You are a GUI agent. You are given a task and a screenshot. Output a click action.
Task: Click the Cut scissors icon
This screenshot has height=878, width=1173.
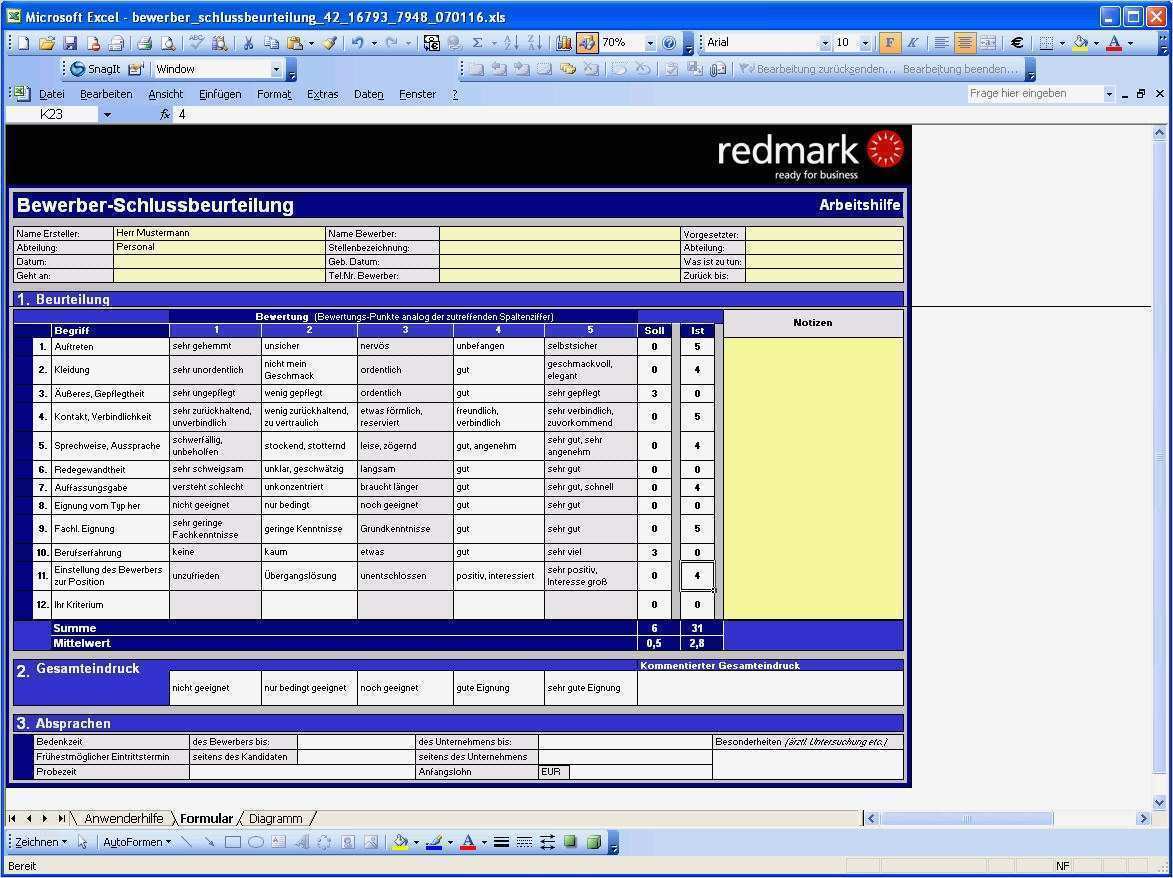point(246,43)
